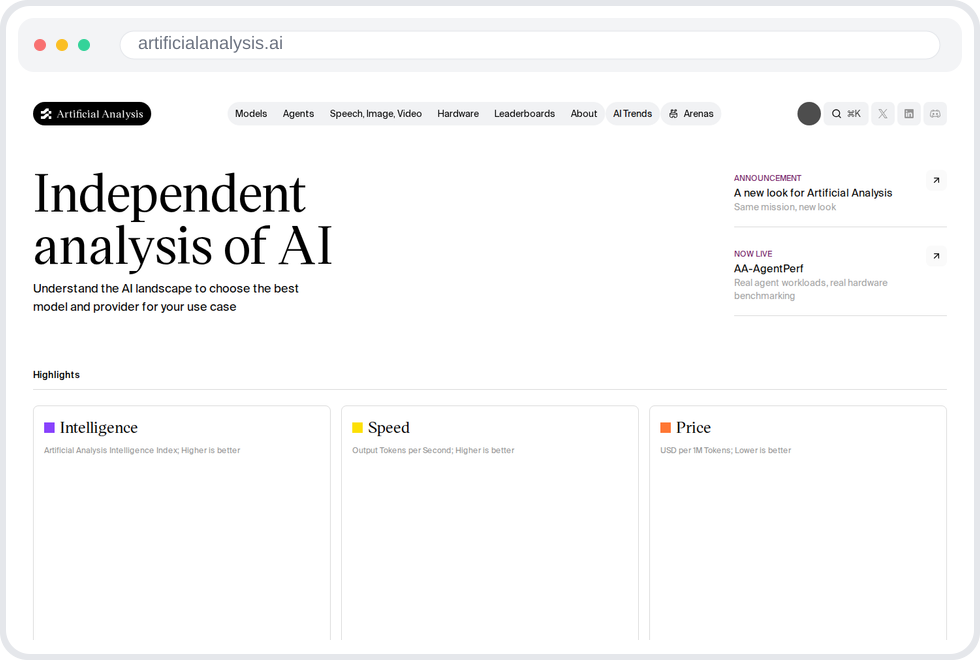
Task: Open the Agents menu
Action: 298,114
